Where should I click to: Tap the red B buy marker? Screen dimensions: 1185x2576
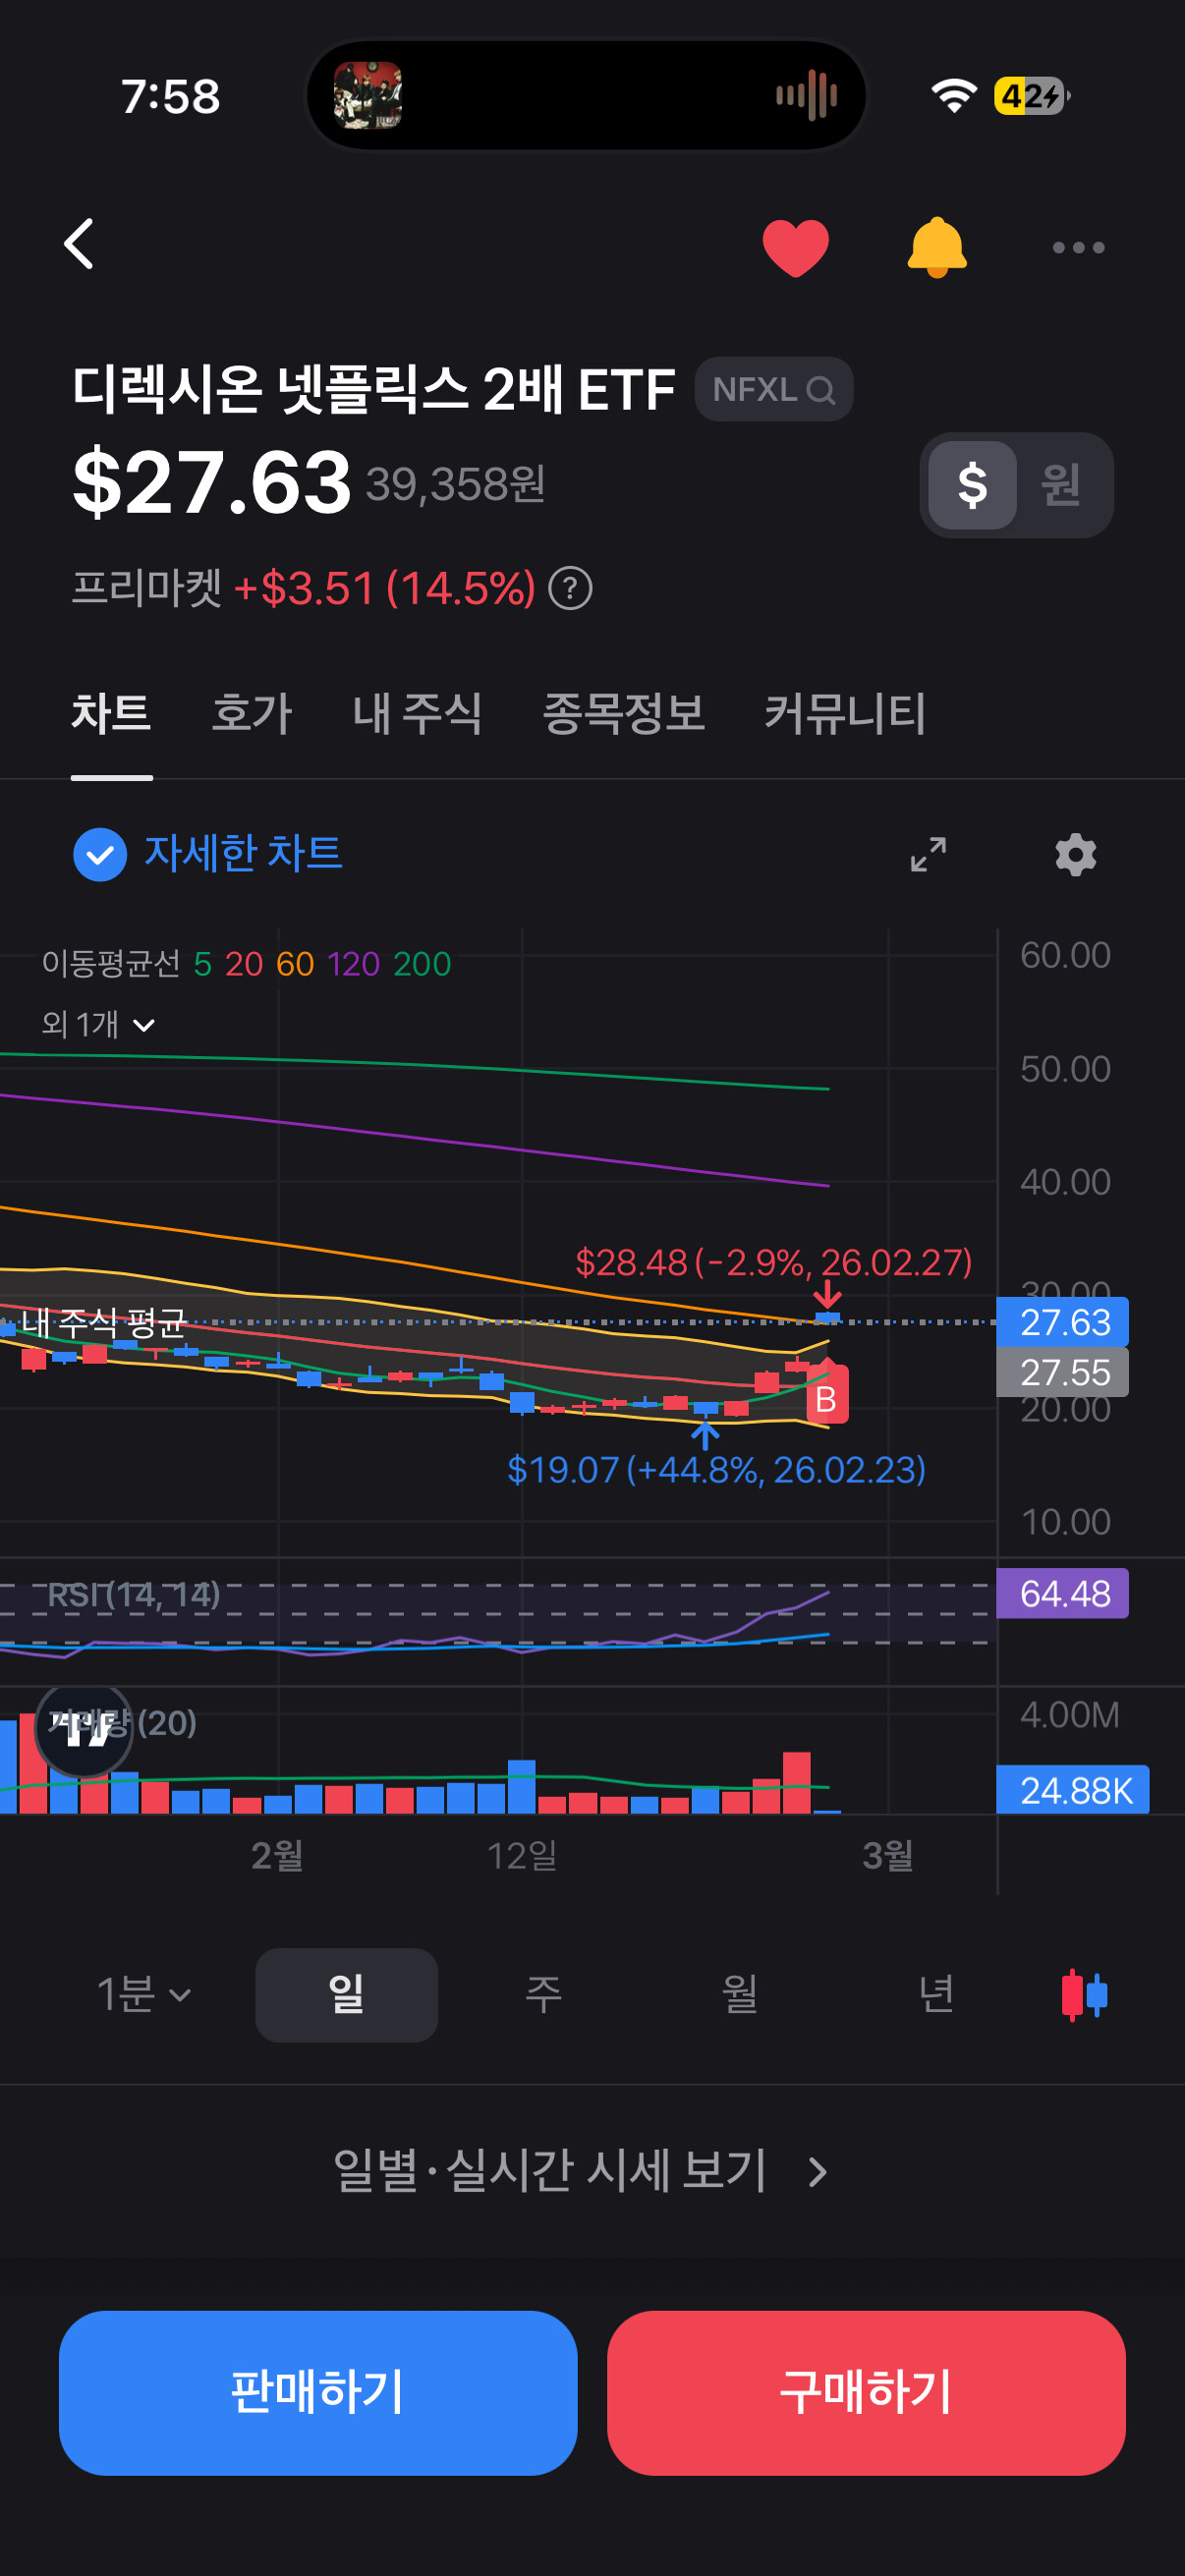[x=827, y=1397]
